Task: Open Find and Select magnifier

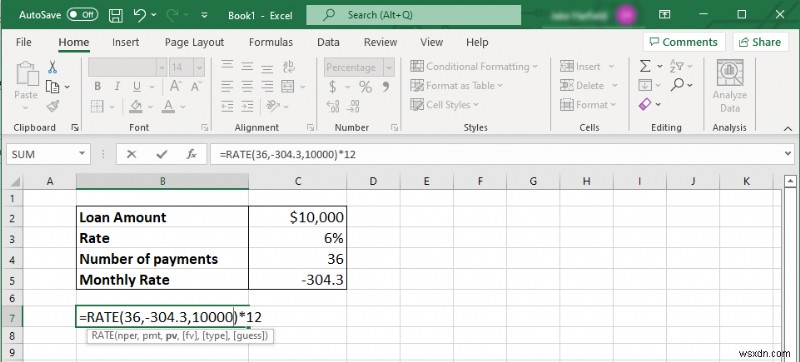Action: (678, 85)
